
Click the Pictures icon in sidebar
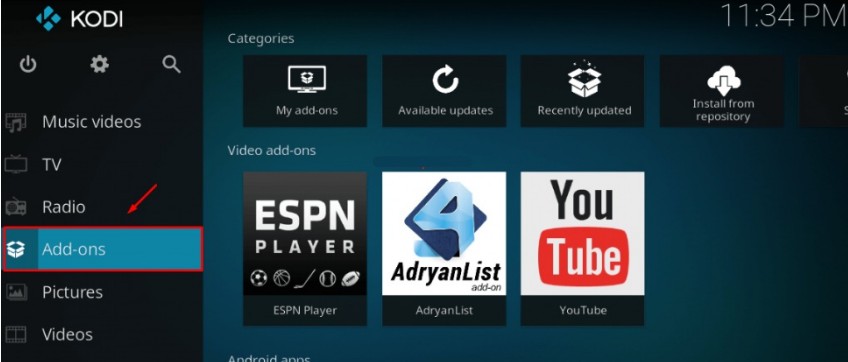tap(16, 292)
